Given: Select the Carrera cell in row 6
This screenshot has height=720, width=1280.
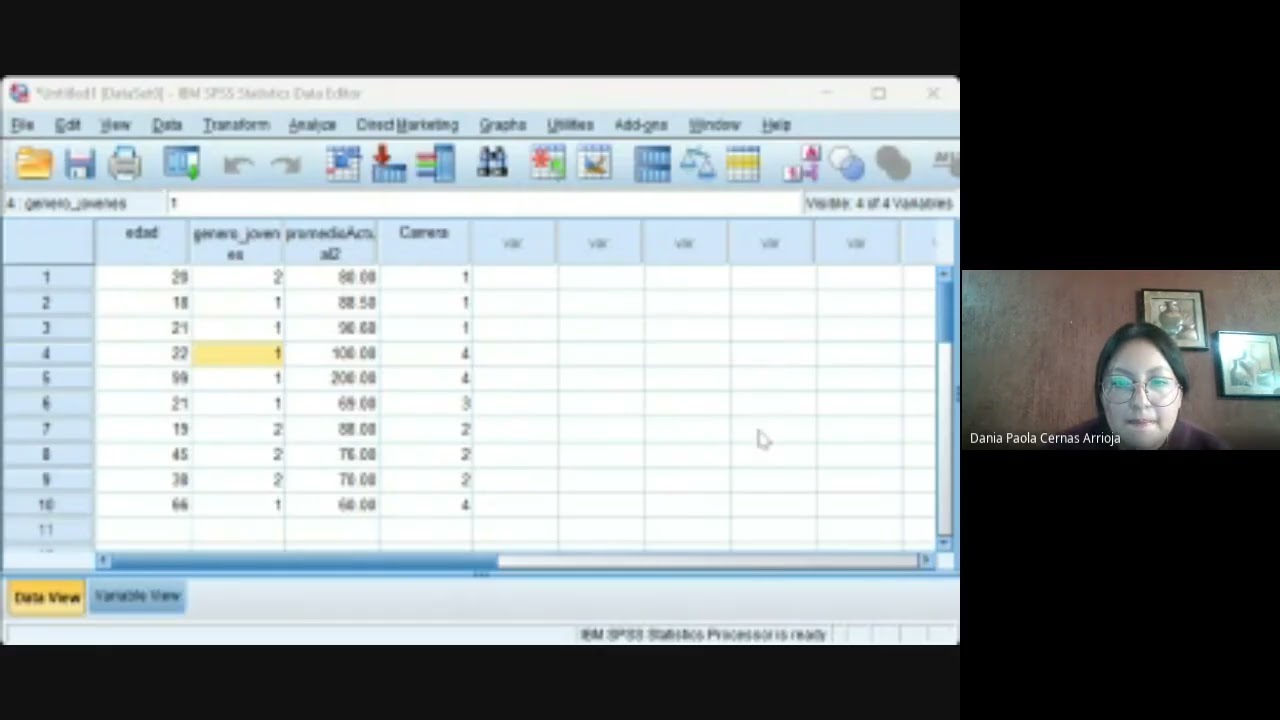Looking at the screenshot, I should 425,403.
